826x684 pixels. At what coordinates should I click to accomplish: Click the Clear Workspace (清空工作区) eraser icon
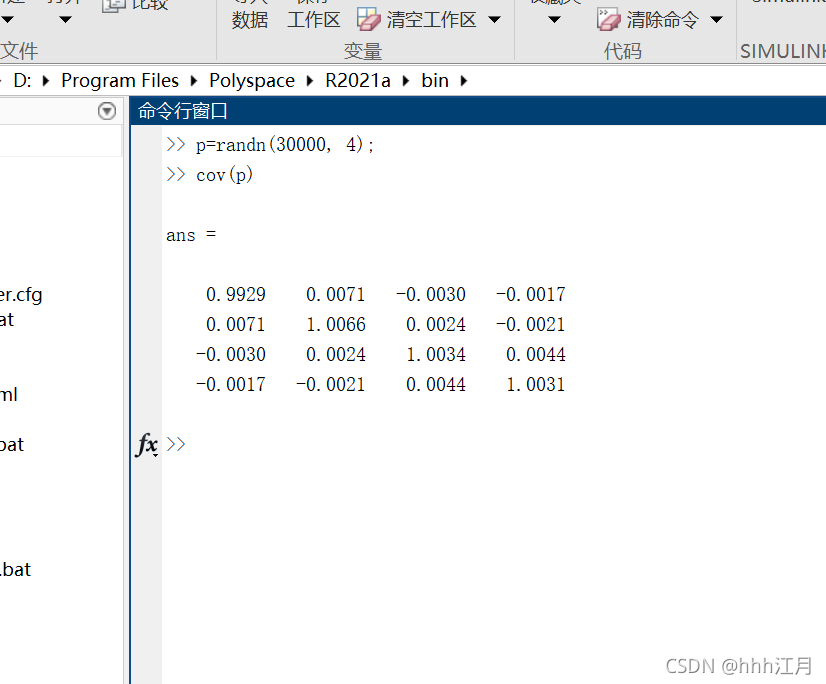tap(368, 19)
